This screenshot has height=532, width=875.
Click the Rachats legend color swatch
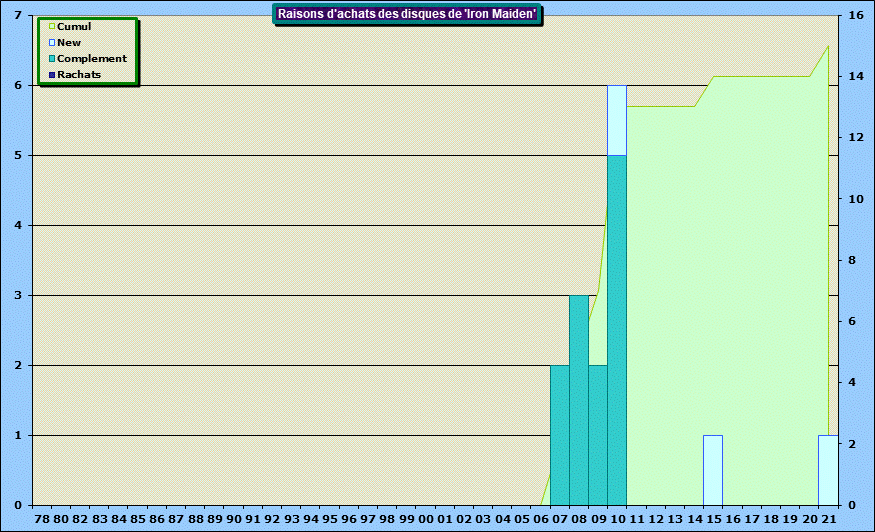pyautogui.click(x=52, y=75)
